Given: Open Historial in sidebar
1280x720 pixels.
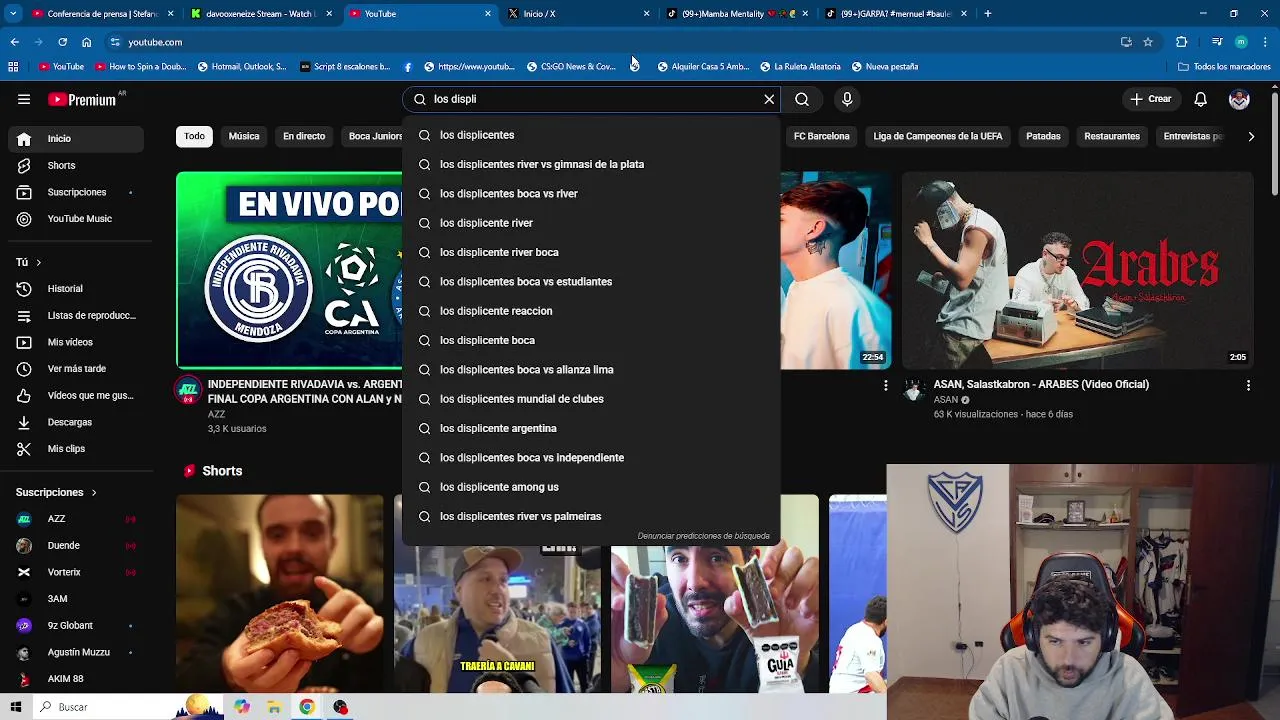Looking at the screenshot, I should tap(77, 289).
